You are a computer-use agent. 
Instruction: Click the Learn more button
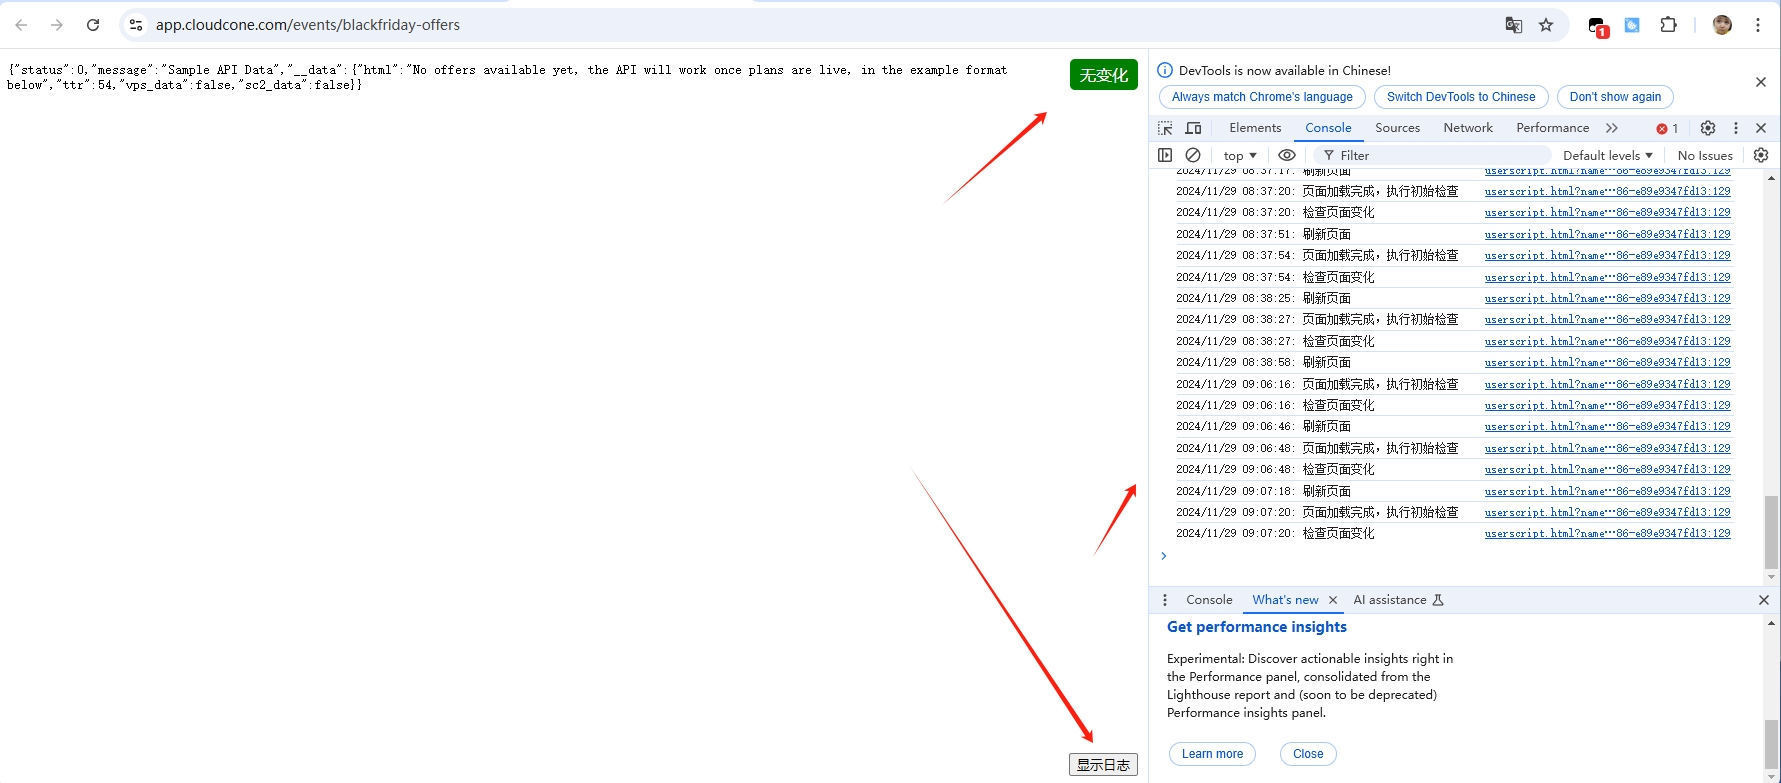click(x=1212, y=754)
